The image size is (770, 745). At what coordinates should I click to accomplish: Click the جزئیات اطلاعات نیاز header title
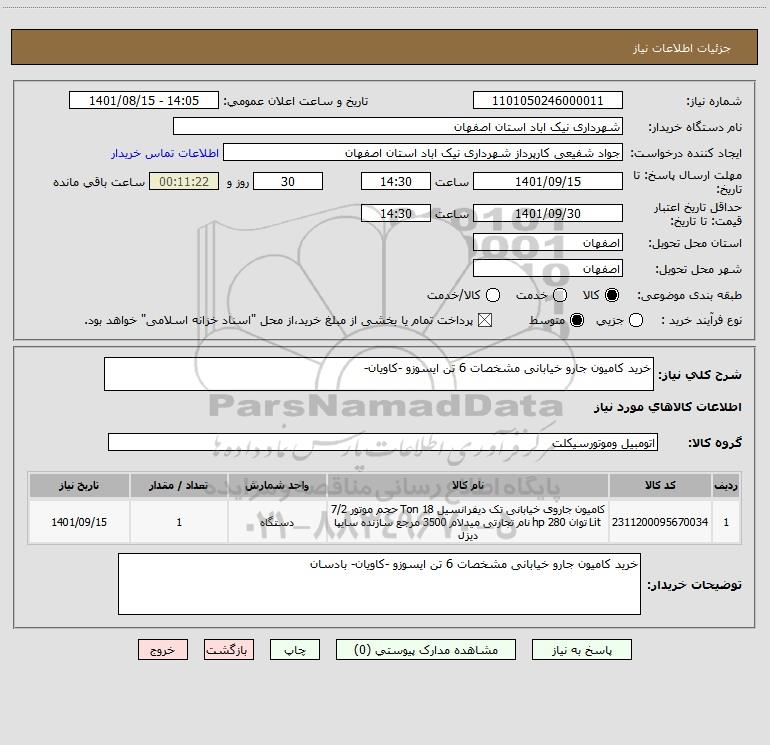[x=682, y=48]
